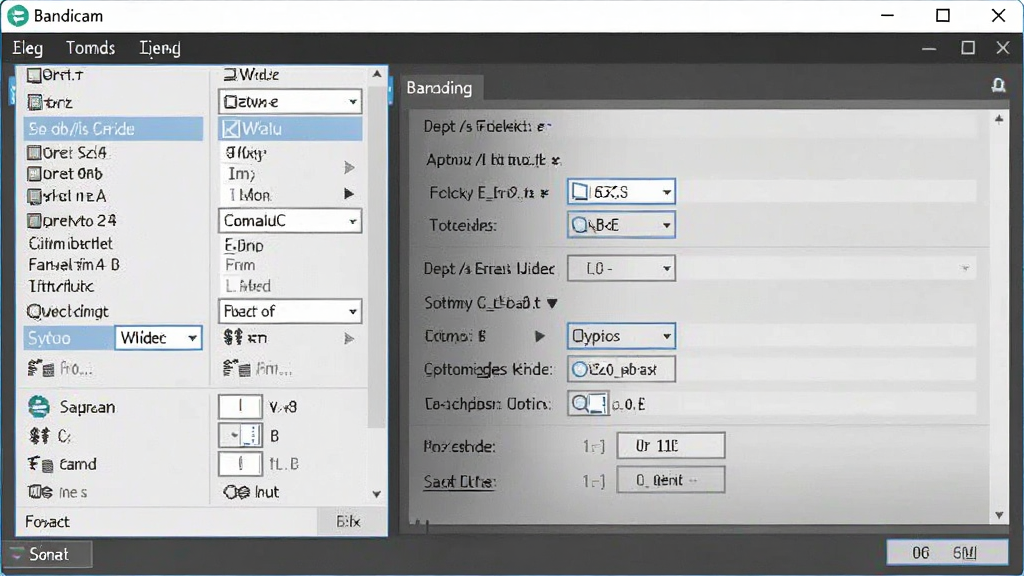Screen dimensions: 1024x576
Task: Open the L0 - dropdown beside Dept /s Errat
Action: (x=621, y=268)
